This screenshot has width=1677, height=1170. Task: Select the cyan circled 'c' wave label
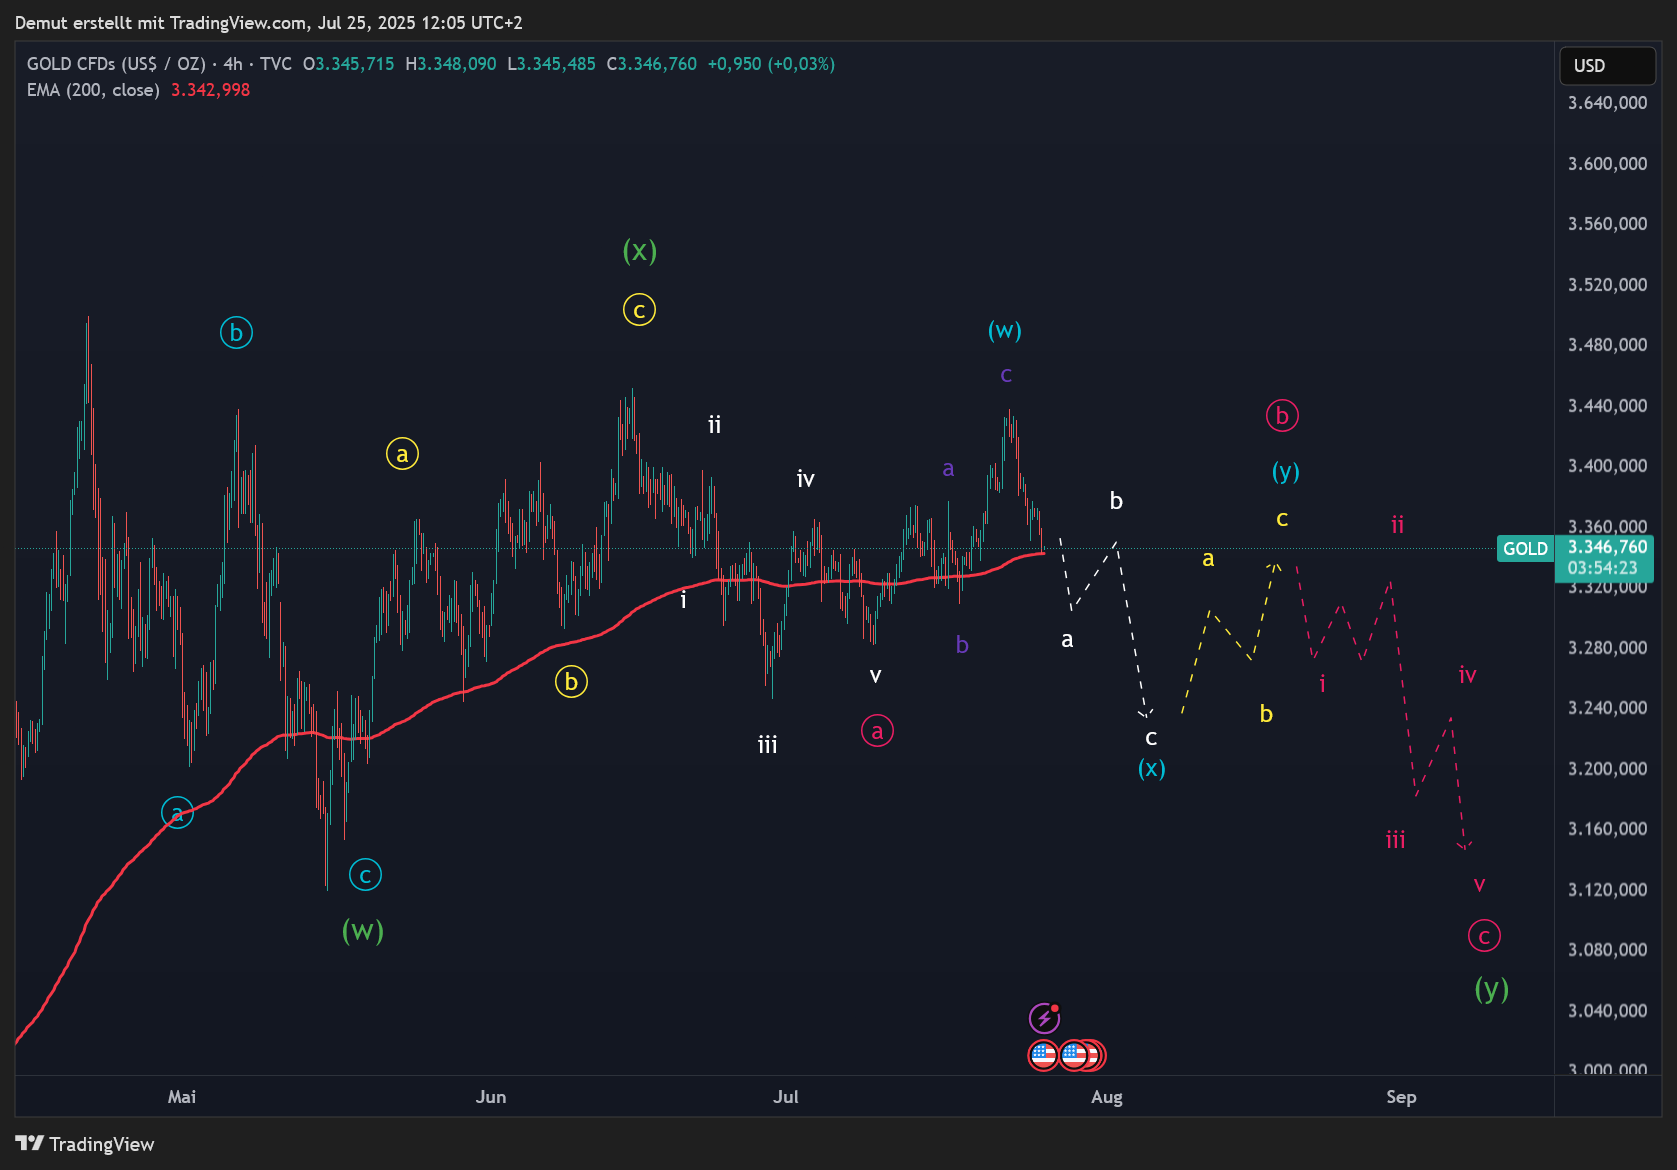point(365,875)
